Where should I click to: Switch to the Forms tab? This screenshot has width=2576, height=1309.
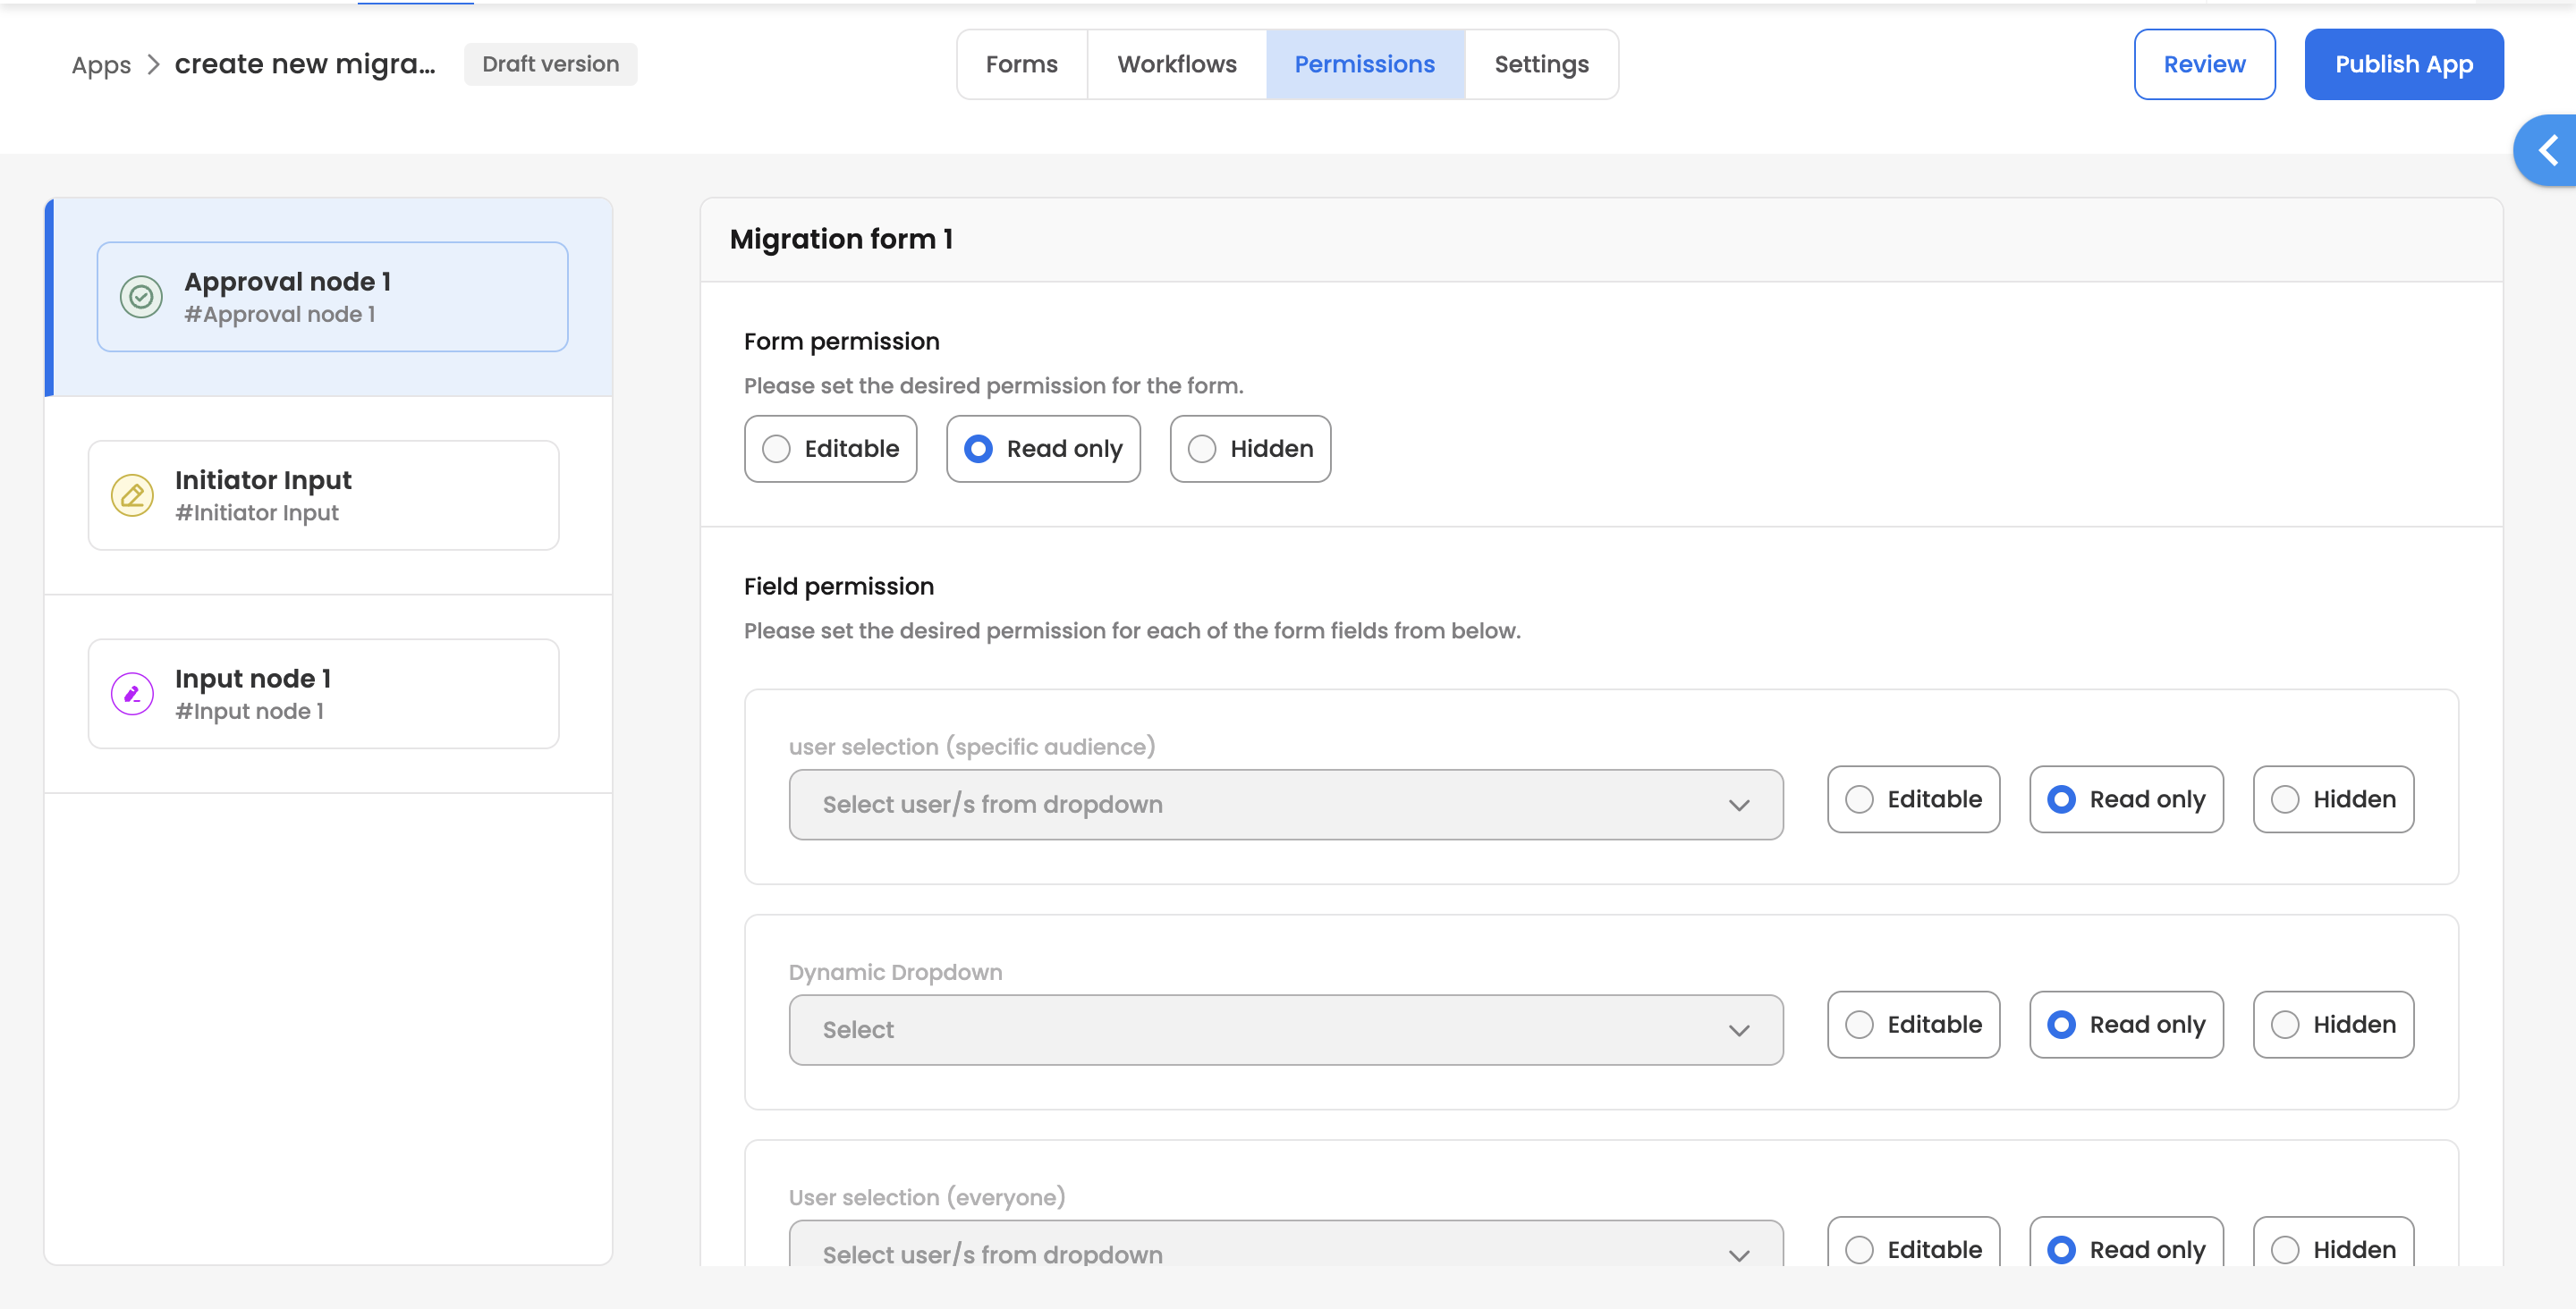click(x=1021, y=64)
